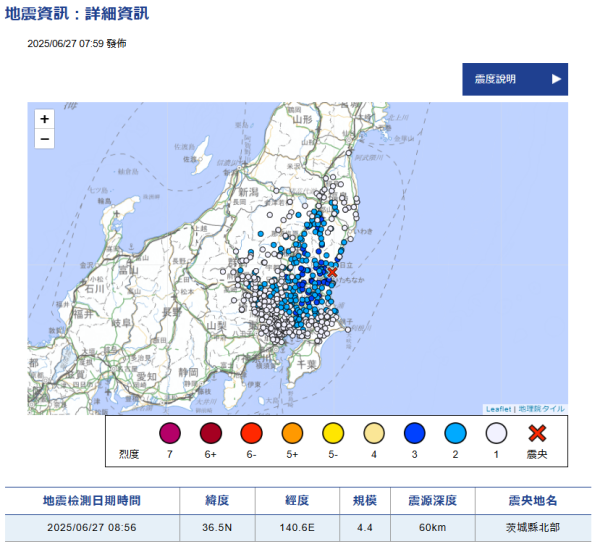Zoom in the map with plus button
Image resolution: width=600 pixels, height=552 pixels.
pyautogui.click(x=44, y=119)
